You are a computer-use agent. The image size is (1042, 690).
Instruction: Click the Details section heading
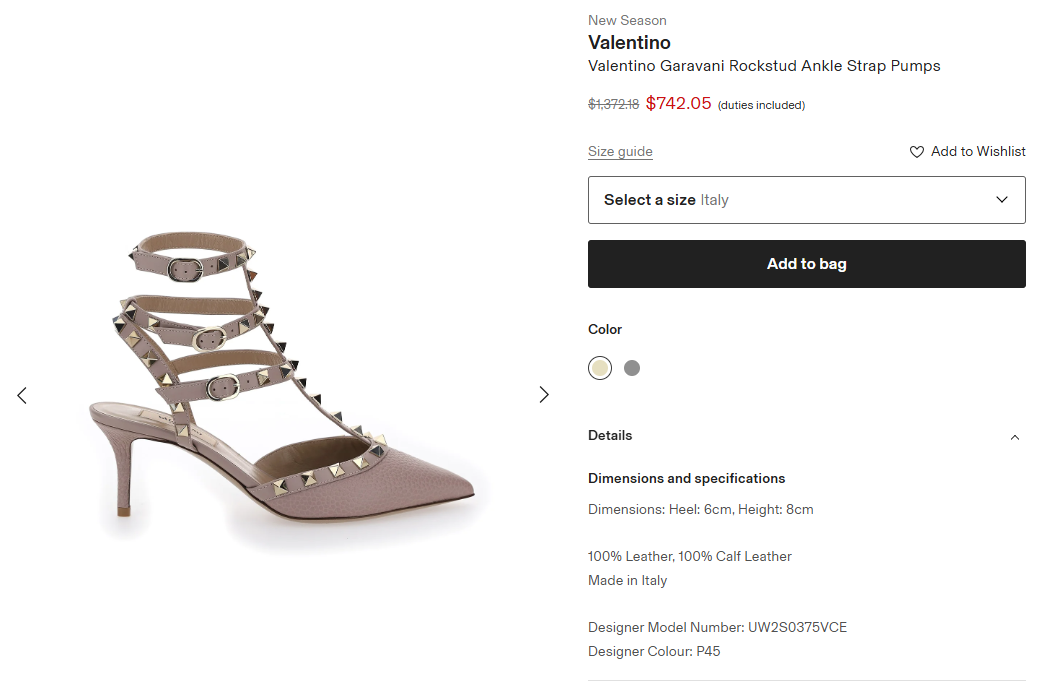(610, 436)
